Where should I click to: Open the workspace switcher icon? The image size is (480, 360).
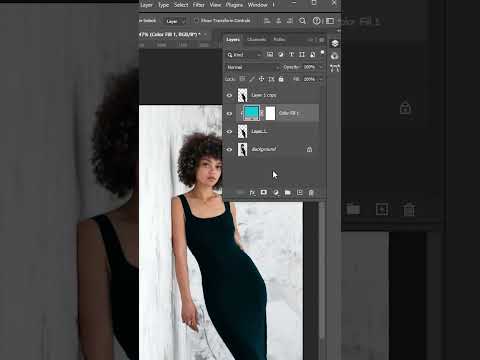coord(330,21)
